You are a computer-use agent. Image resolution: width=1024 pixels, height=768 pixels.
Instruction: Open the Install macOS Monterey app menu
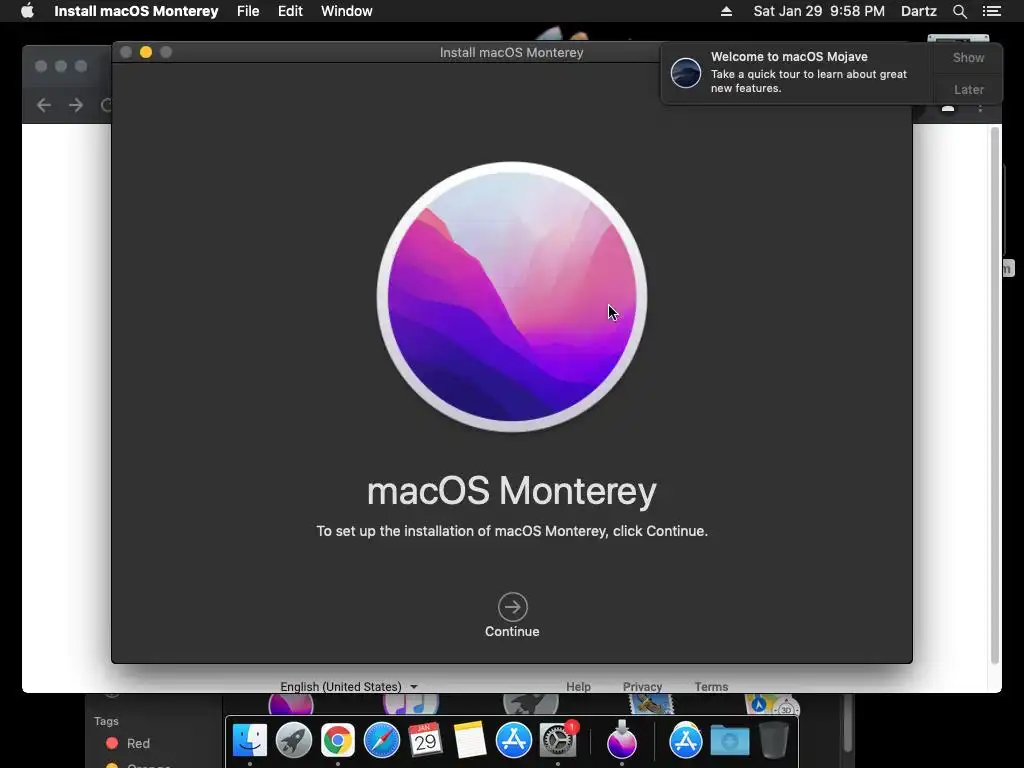pyautogui.click(x=136, y=11)
